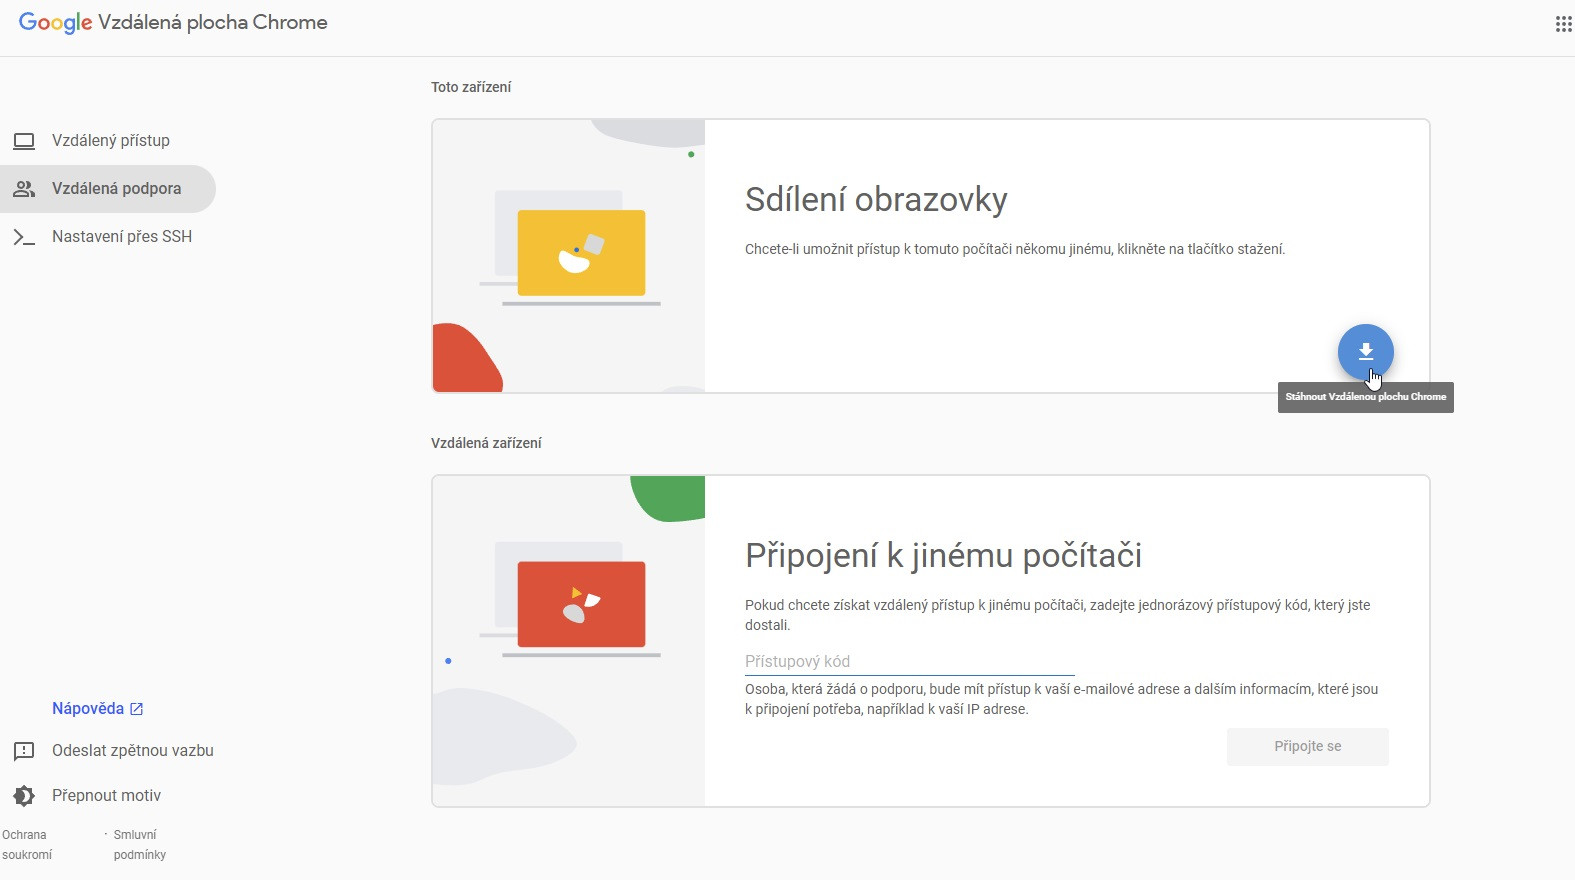Click the Sdílení obrazovky heading
This screenshot has width=1575, height=880.
876,200
